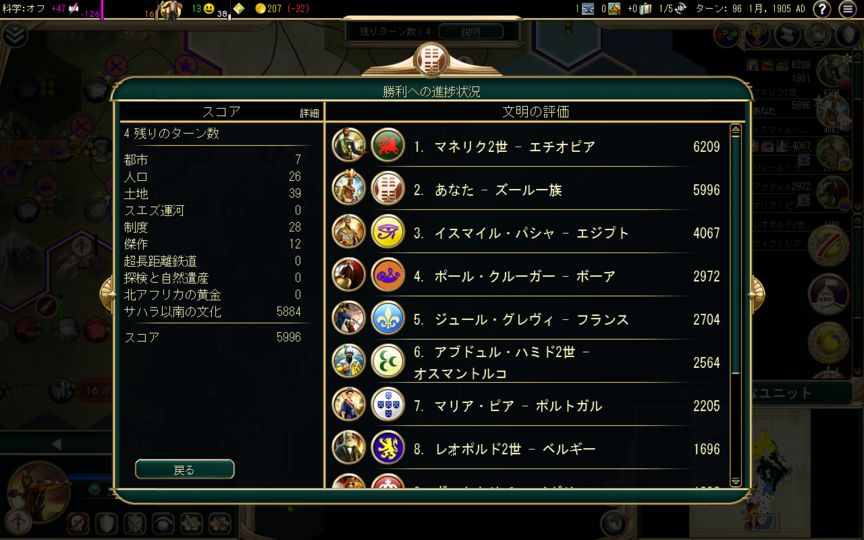
Task: Click the ターン 96 date display
Action: (x=750, y=9)
